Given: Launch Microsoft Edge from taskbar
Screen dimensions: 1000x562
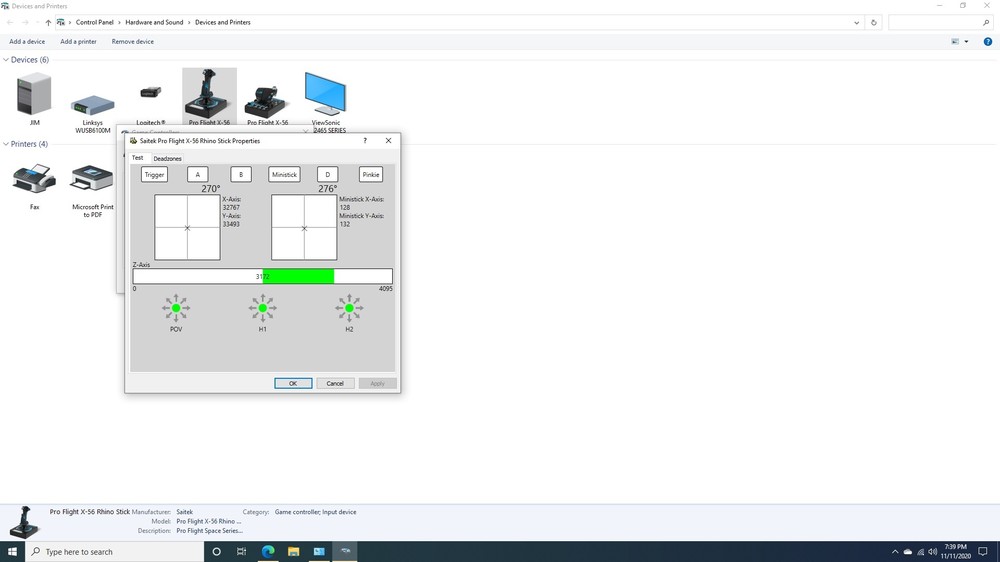Looking at the screenshot, I should pyautogui.click(x=268, y=552).
